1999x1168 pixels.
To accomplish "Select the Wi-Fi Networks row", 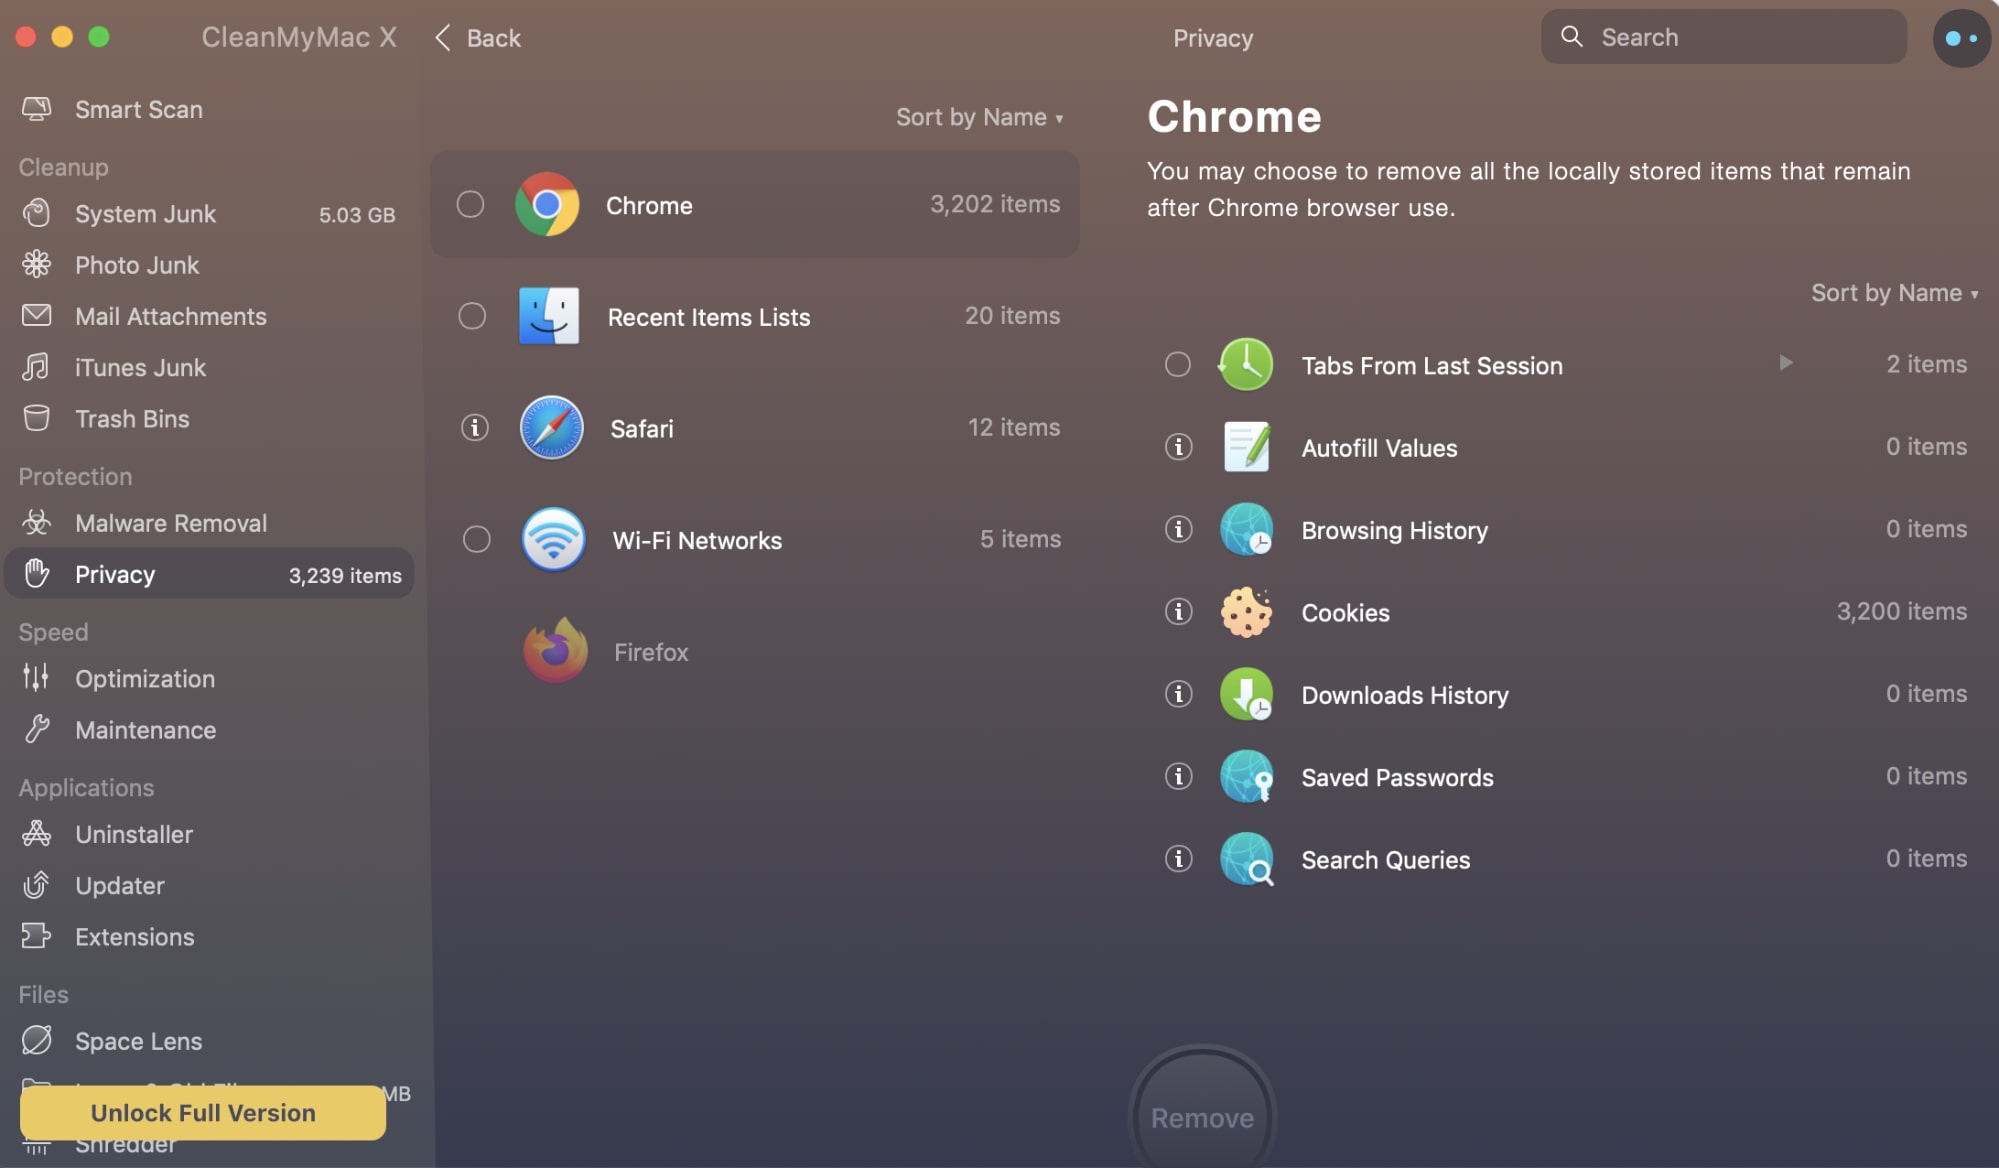I will (755, 539).
